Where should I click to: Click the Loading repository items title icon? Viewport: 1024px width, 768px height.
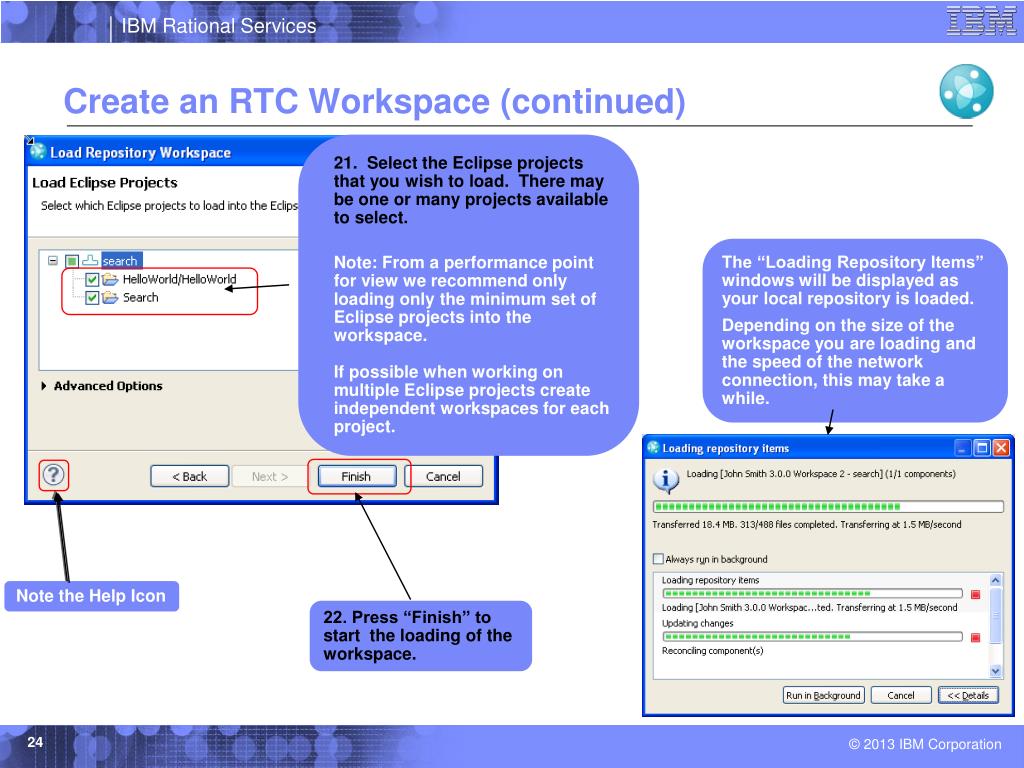tap(652, 447)
